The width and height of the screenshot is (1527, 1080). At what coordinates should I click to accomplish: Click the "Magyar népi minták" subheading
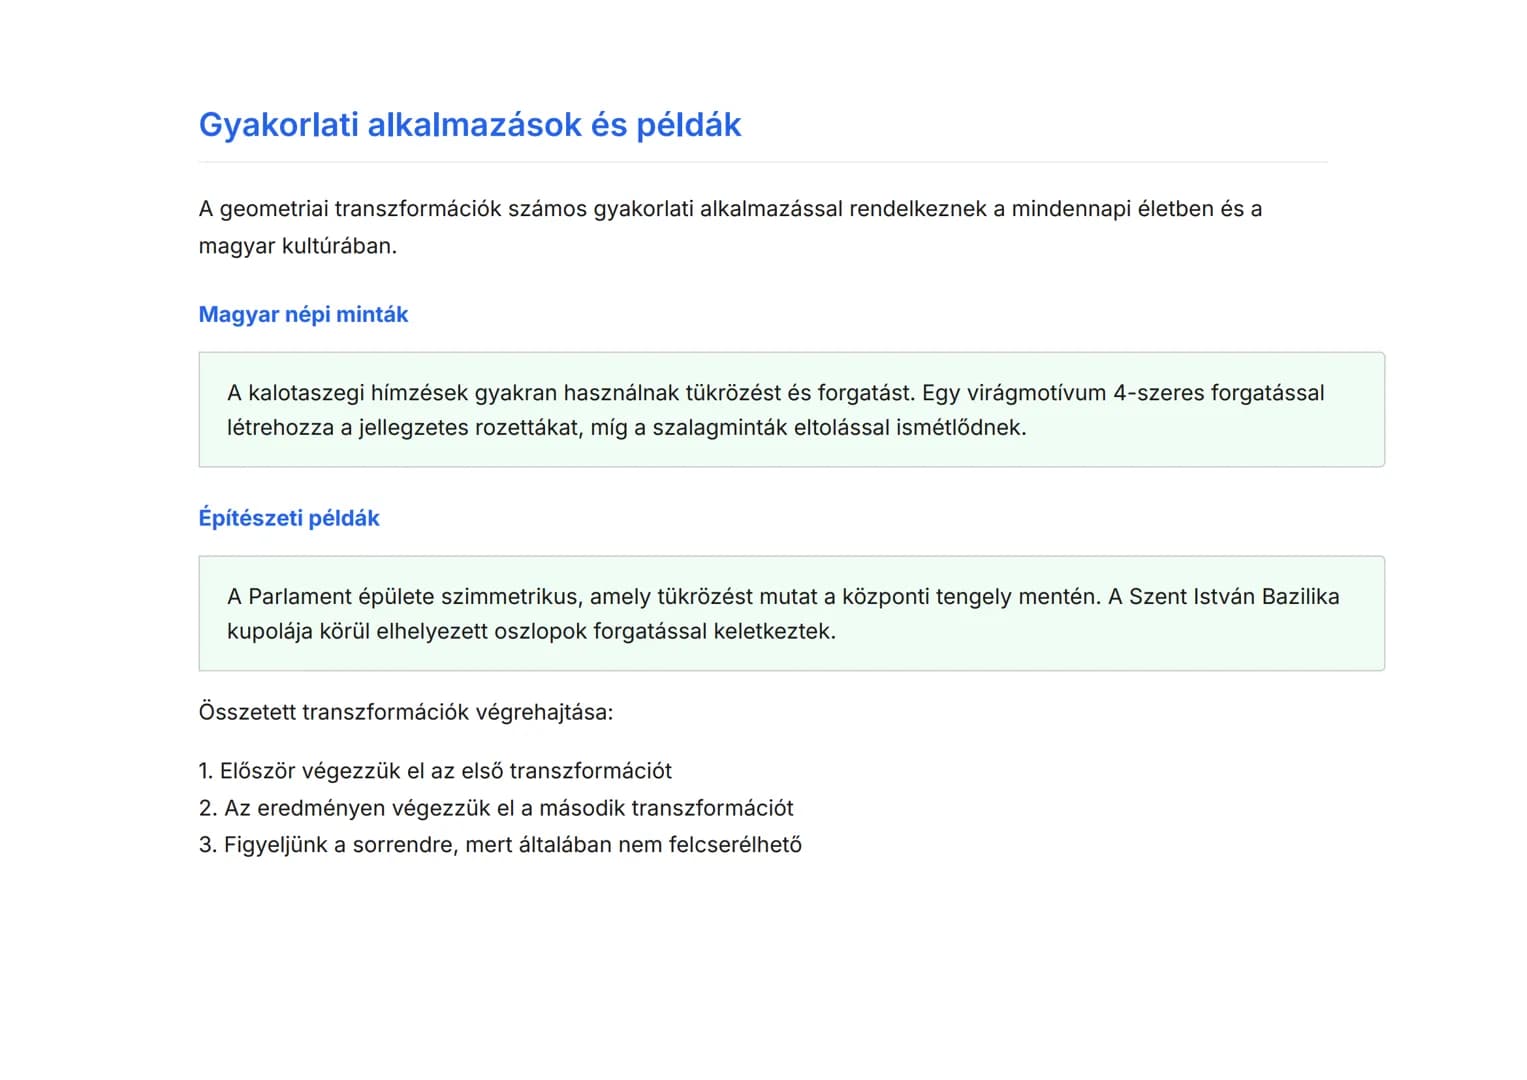coord(303,314)
